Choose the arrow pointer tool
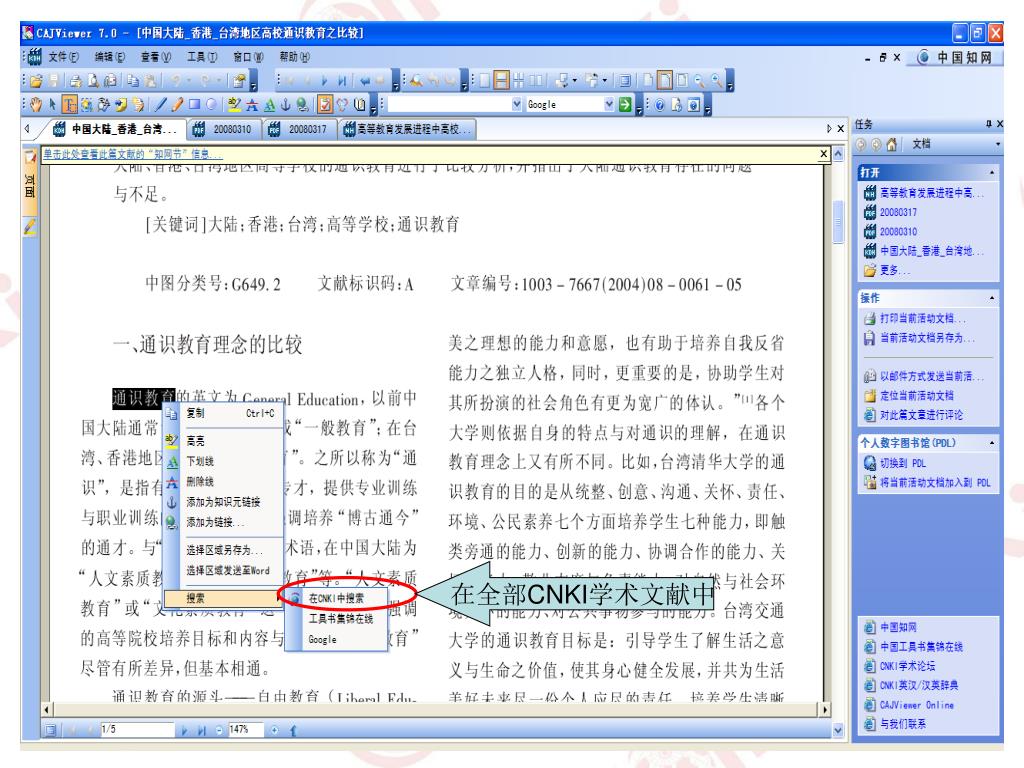 coord(52,104)
